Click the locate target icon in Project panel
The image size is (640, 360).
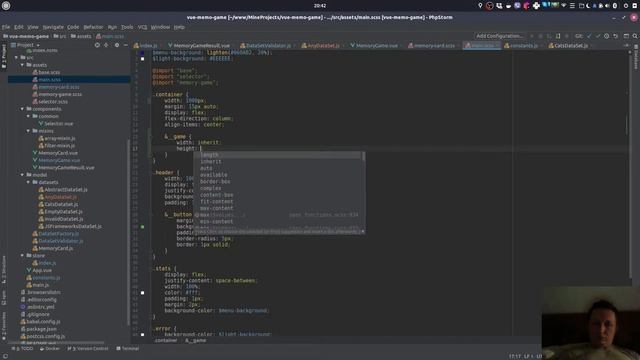(97, 45)
